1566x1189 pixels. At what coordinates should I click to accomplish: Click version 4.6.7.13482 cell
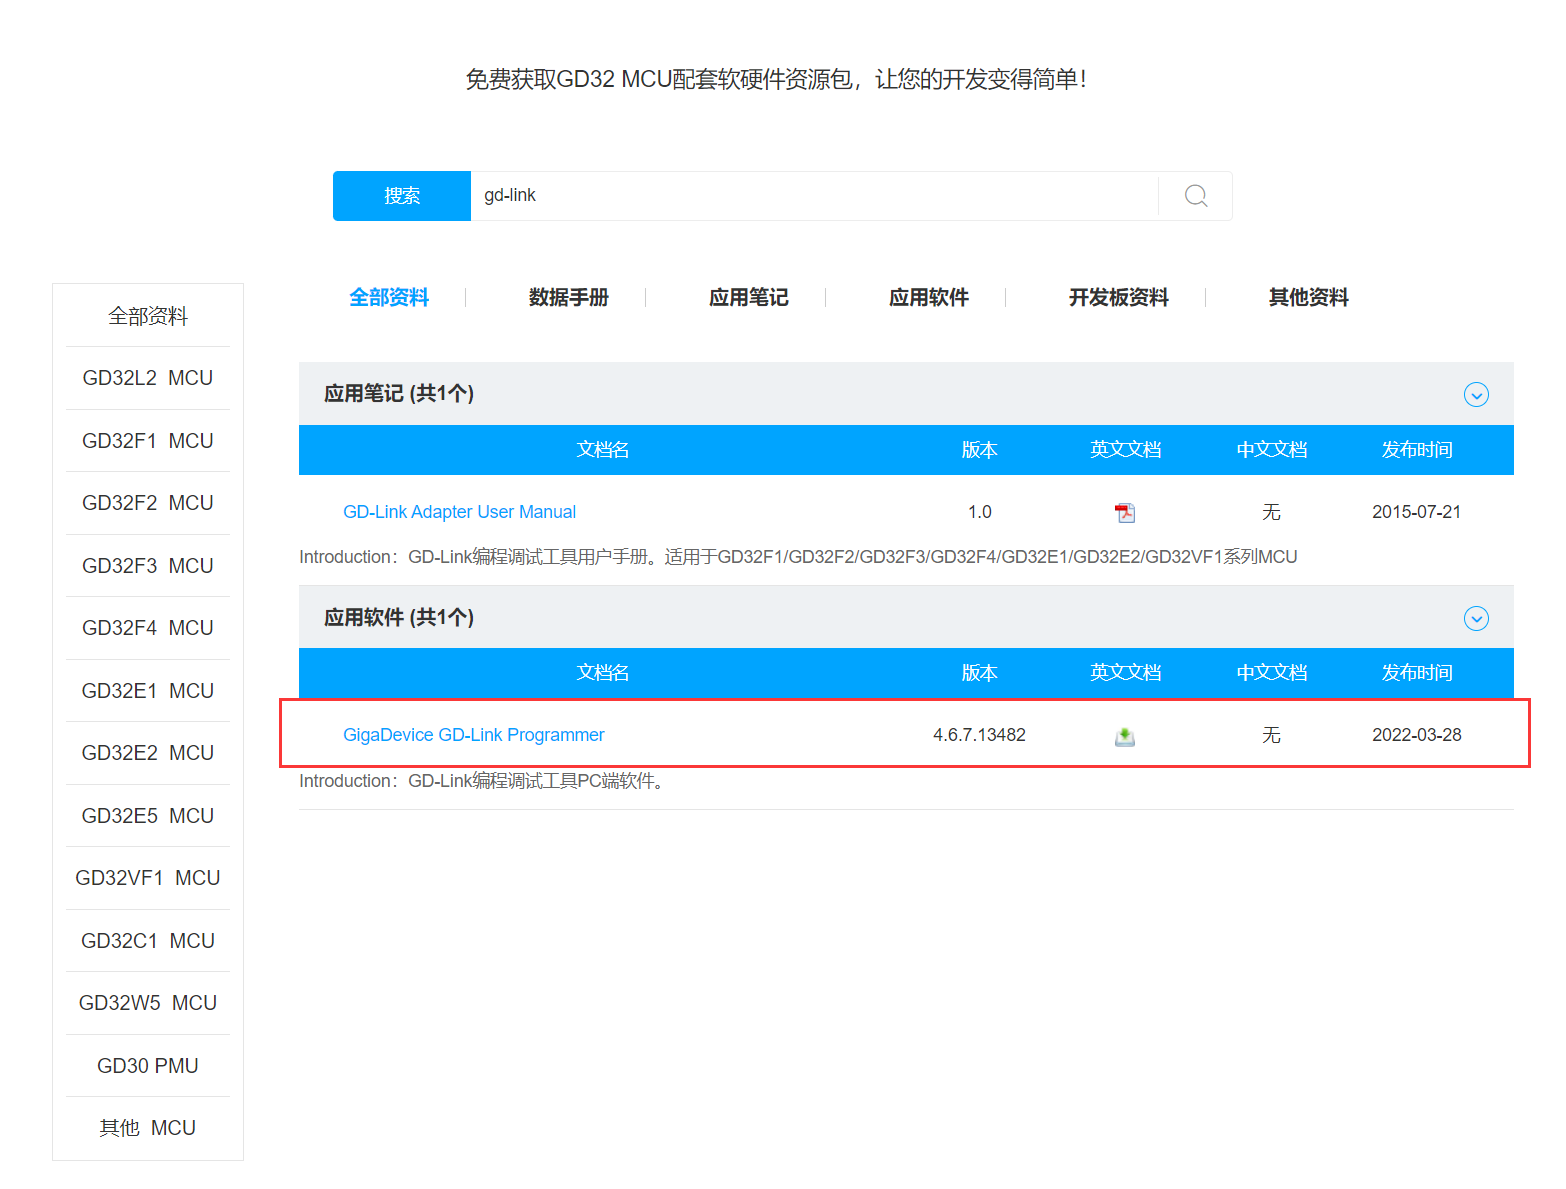click(980, 735)
